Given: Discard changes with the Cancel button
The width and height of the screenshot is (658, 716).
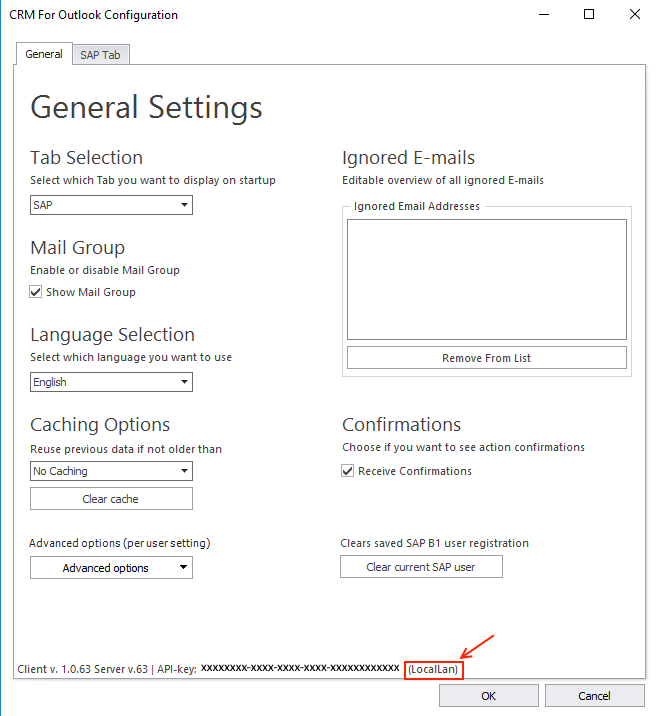Looking at the screenshot, I should point(595,696).
